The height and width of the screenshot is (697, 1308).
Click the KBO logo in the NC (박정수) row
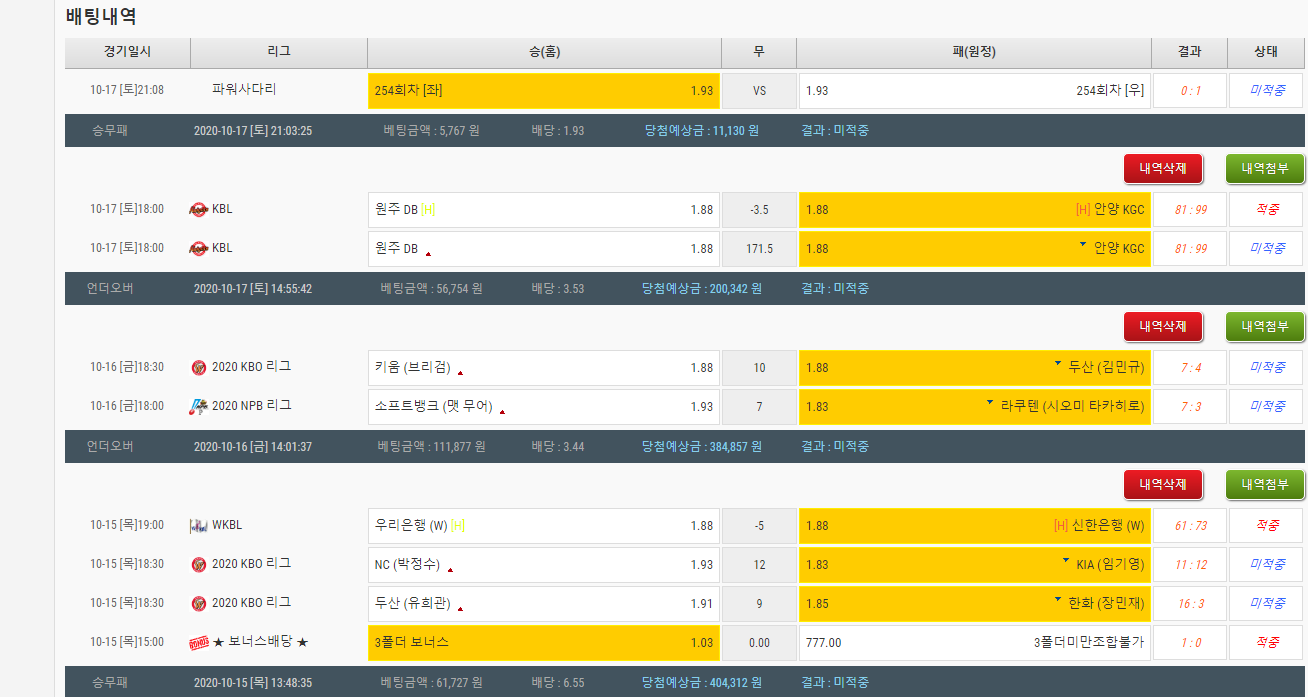click(x=198, y=565)
